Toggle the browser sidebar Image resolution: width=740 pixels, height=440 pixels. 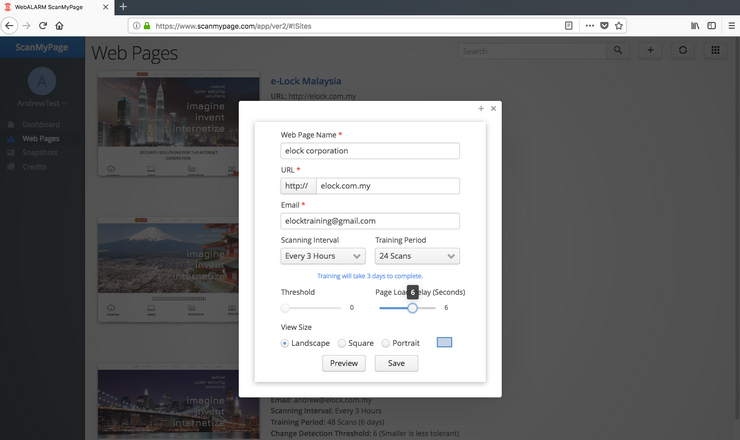coord(712,25)
